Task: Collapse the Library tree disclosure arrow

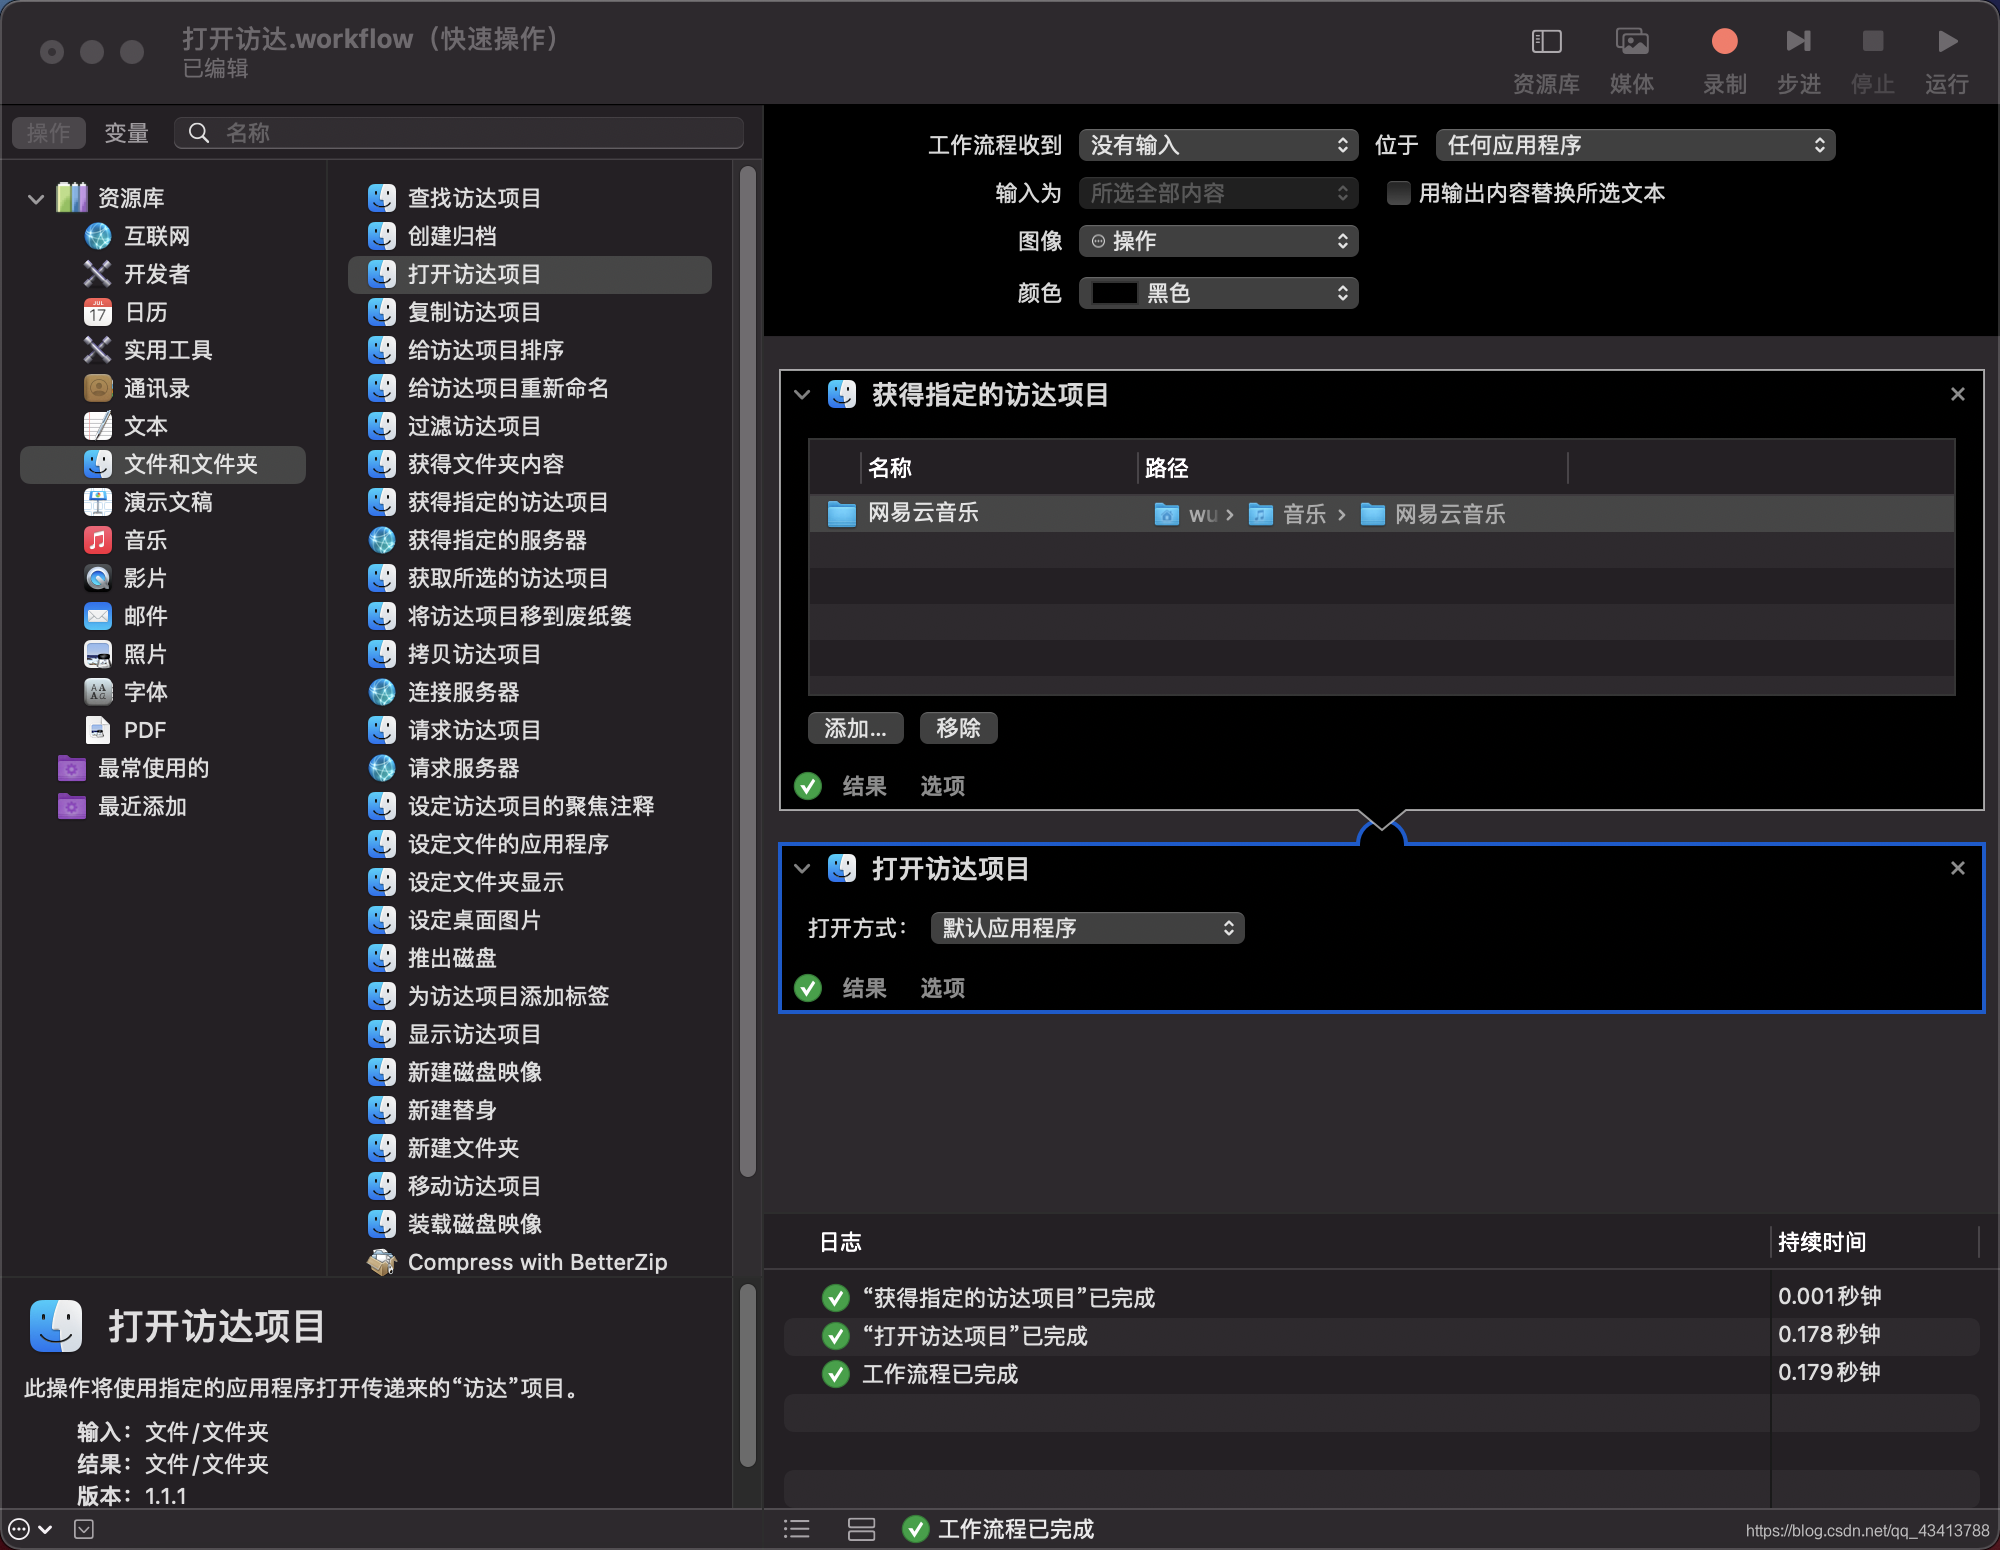Action: pyautogui.click(x=36, y=199)
